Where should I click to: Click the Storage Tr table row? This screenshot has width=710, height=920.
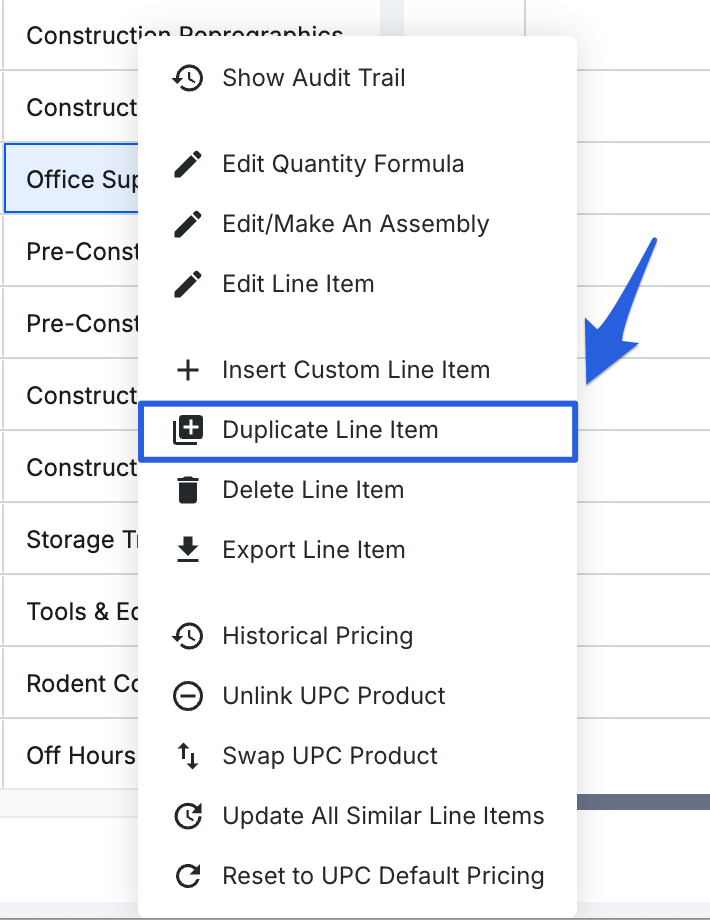pyautogui.click(x=72, y=540)
